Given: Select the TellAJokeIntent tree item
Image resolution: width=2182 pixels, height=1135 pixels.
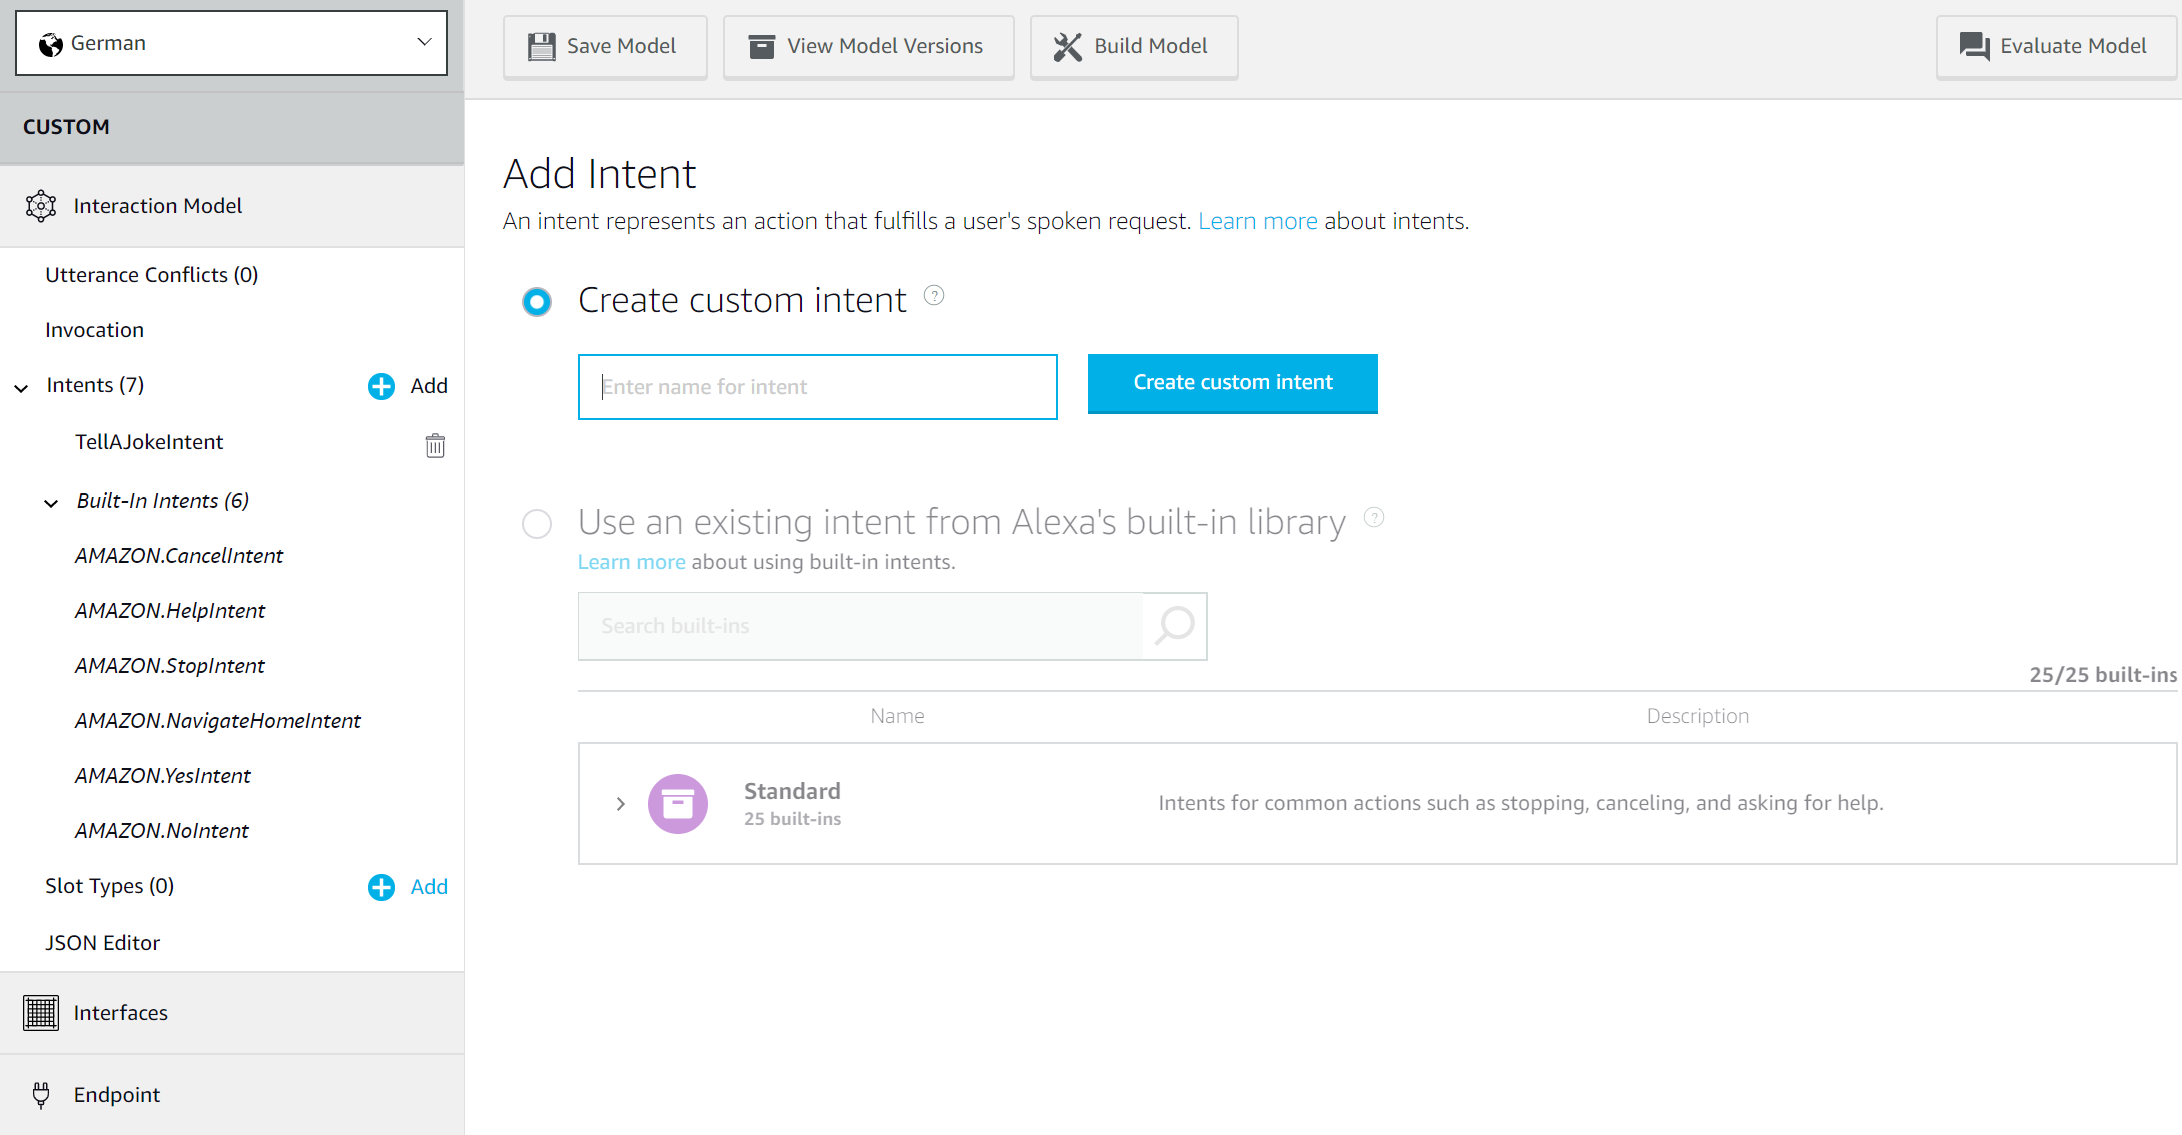Looking at the screenshot, I should coord(149,440).
